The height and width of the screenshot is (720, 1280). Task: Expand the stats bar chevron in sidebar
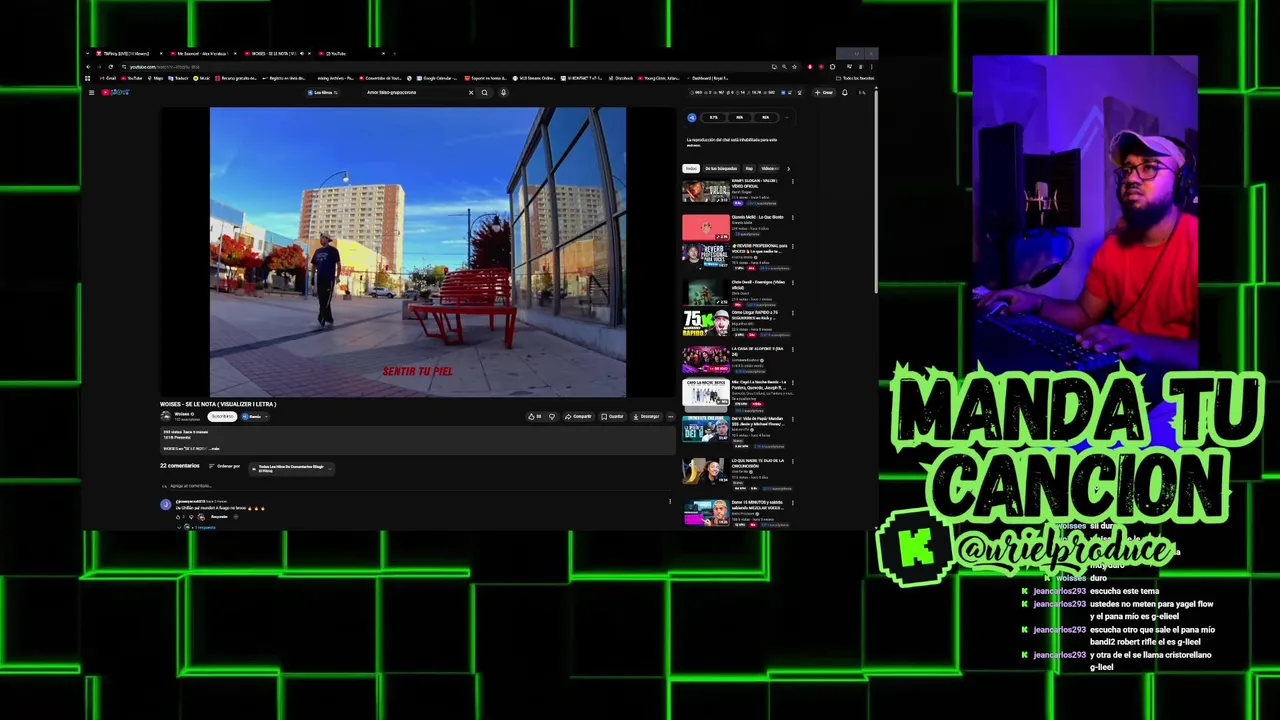tap(786, 117)
